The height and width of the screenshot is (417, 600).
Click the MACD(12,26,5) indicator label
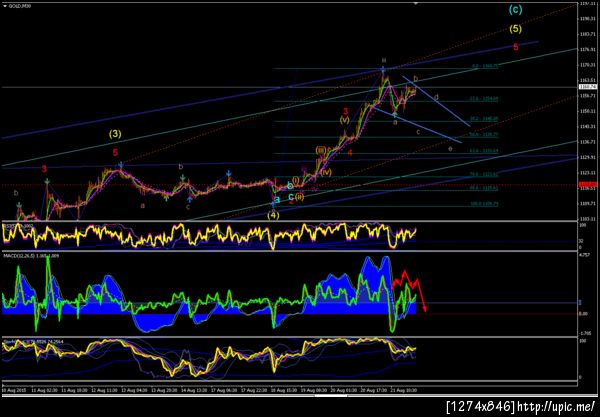coord(31,255)
